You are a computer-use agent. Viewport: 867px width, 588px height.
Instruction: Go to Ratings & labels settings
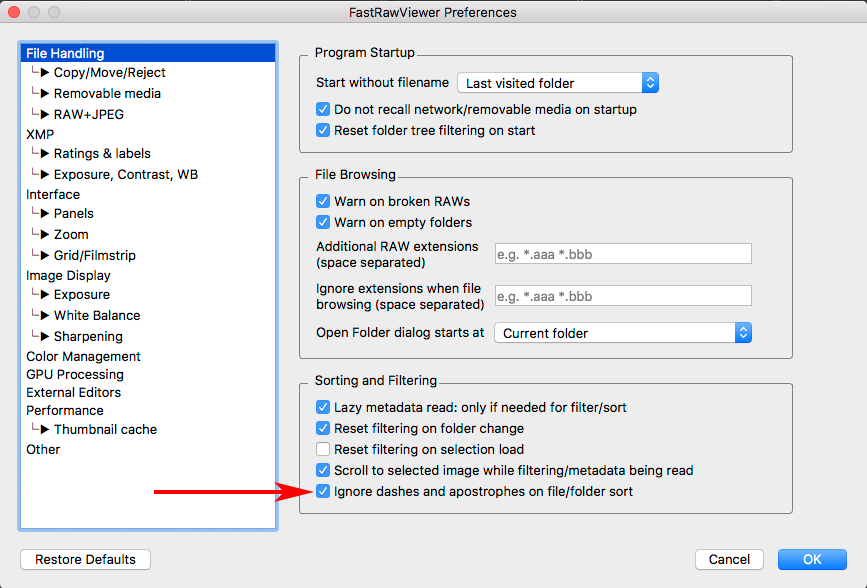[x=102, y=154]
